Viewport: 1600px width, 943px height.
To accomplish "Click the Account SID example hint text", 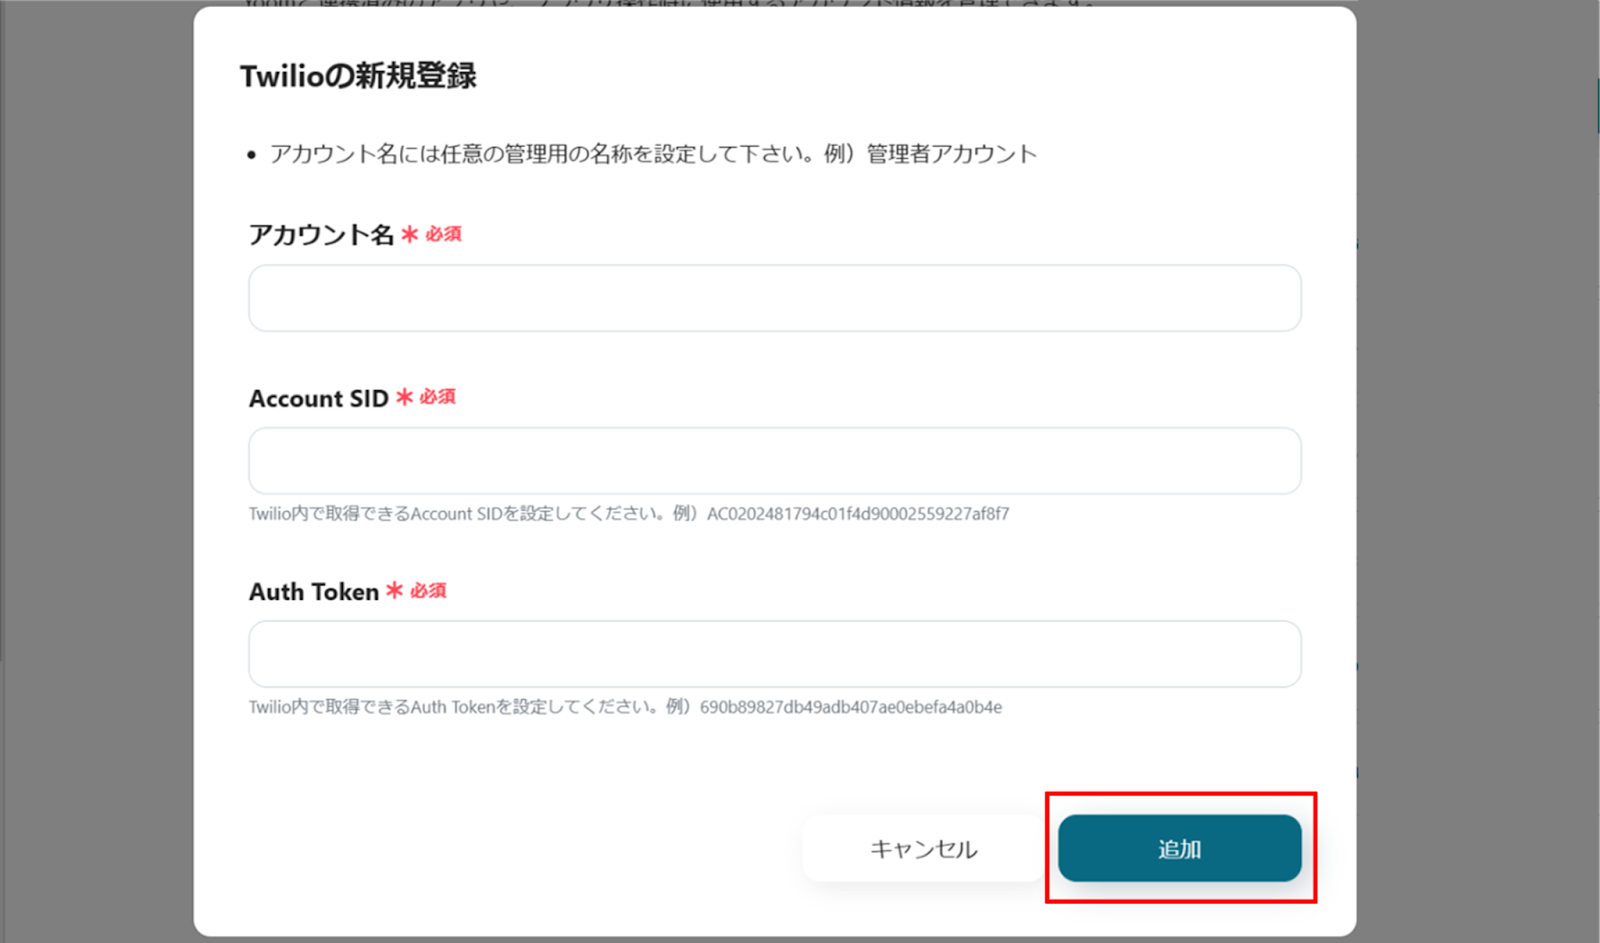I will [629, 514].
